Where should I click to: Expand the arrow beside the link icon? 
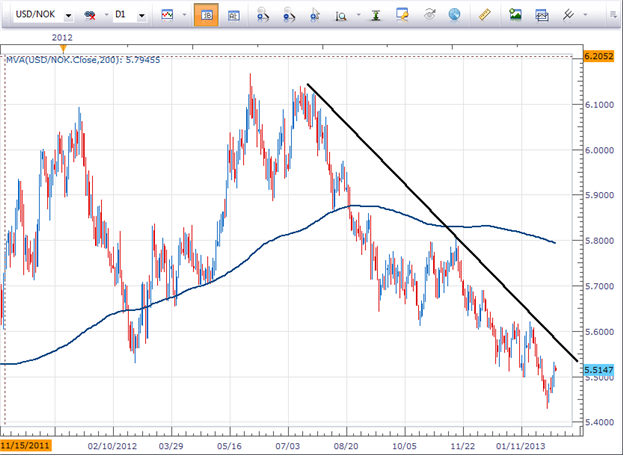106,15
